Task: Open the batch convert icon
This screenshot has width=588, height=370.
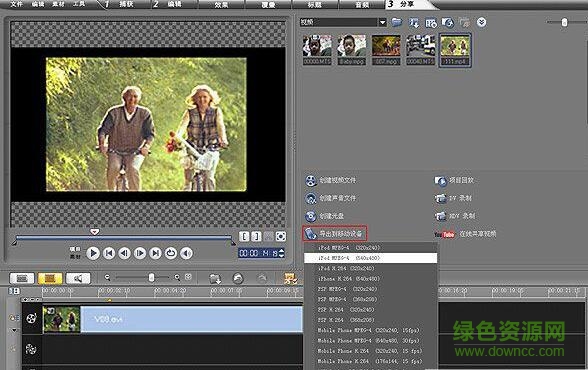Action: pyautogui.click(x=291, y=279)
